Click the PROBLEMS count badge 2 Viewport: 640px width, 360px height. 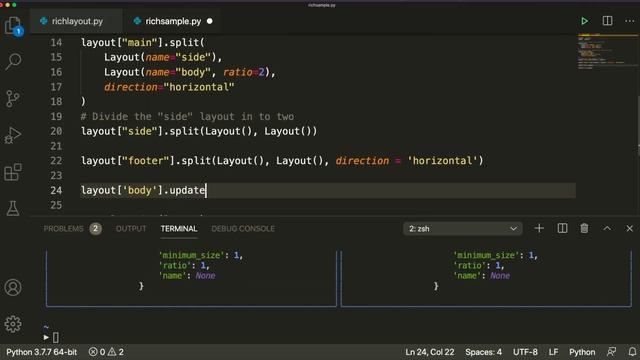[x=96, y=229]
